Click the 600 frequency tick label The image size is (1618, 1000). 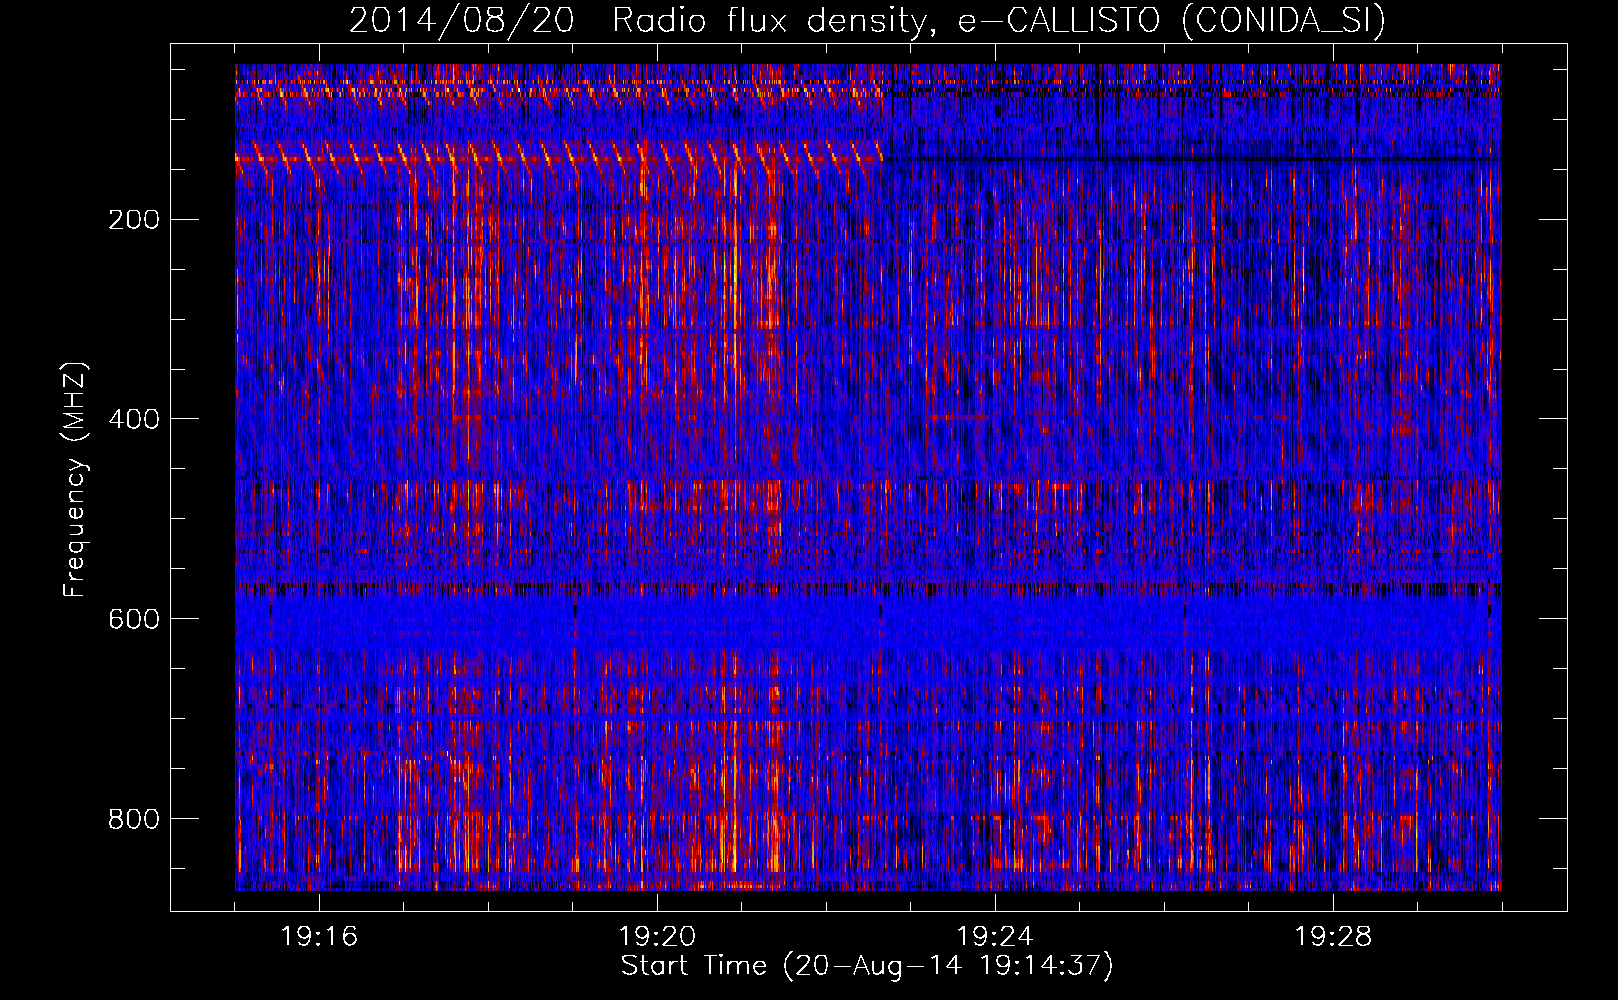coord(134,619)
